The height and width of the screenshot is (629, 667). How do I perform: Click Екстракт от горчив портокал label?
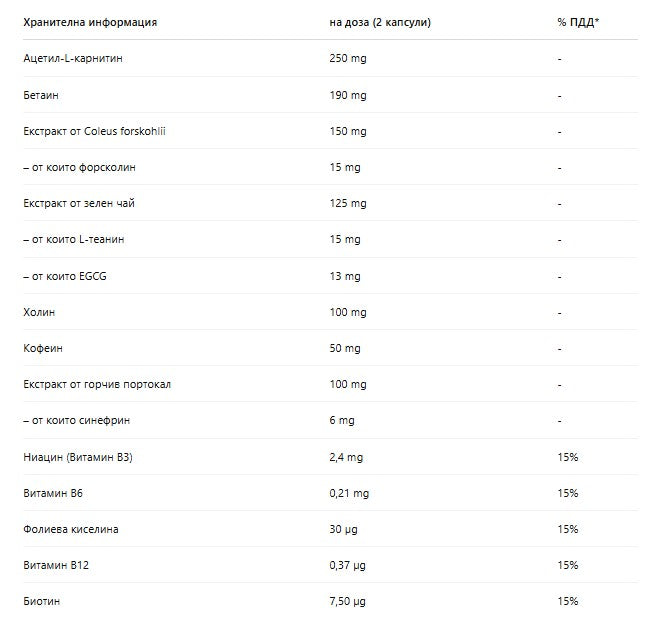click(97, 384)
